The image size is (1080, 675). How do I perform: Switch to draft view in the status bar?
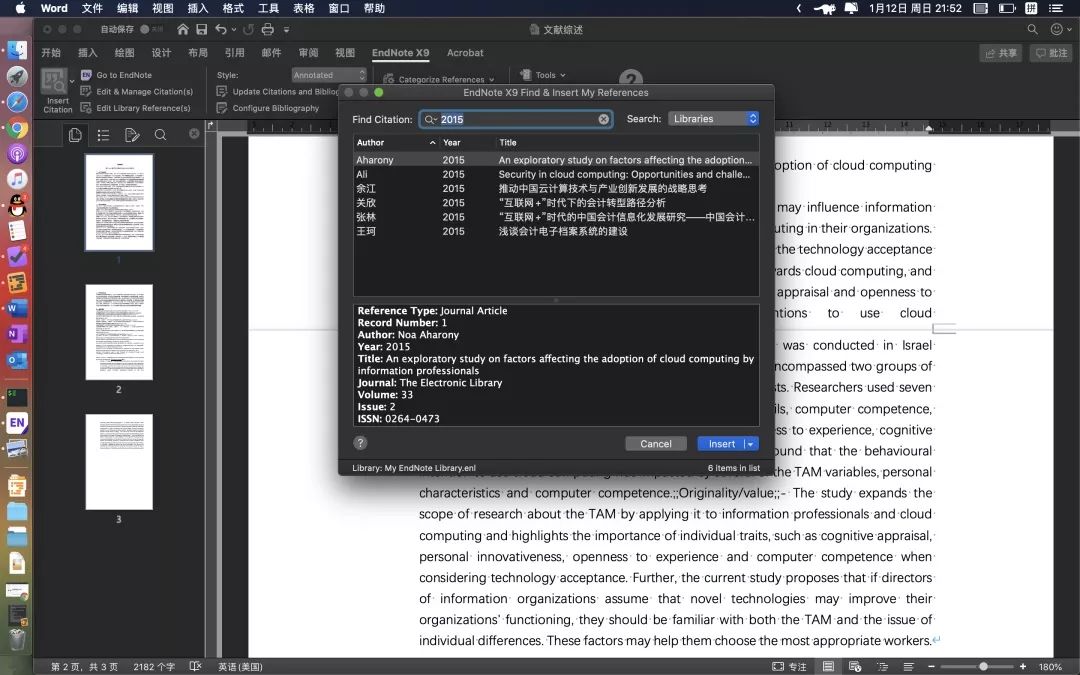click(x=908, y=667)
